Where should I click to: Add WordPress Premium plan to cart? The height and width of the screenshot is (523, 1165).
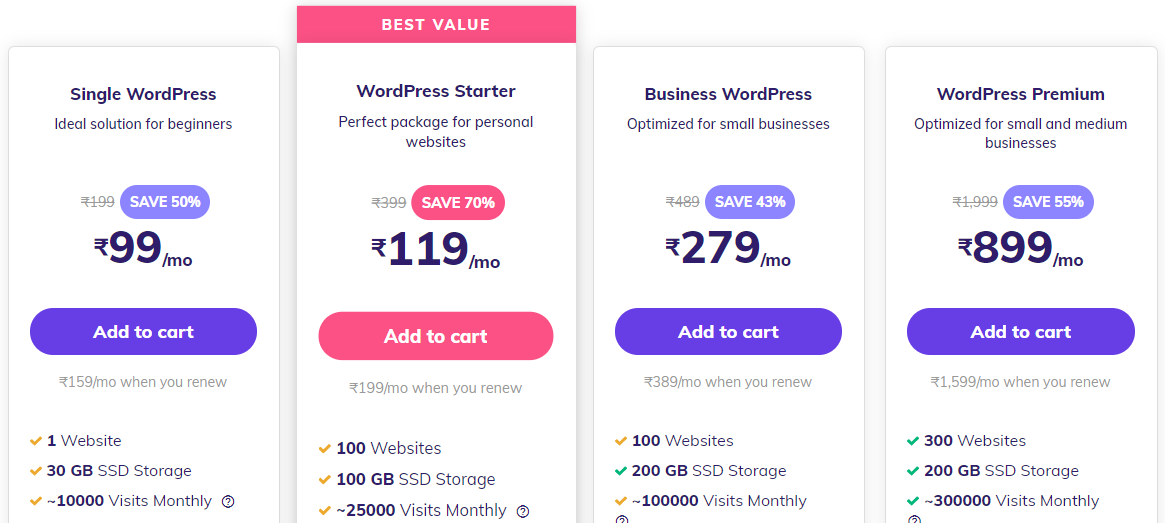(x=1020, y=332)
